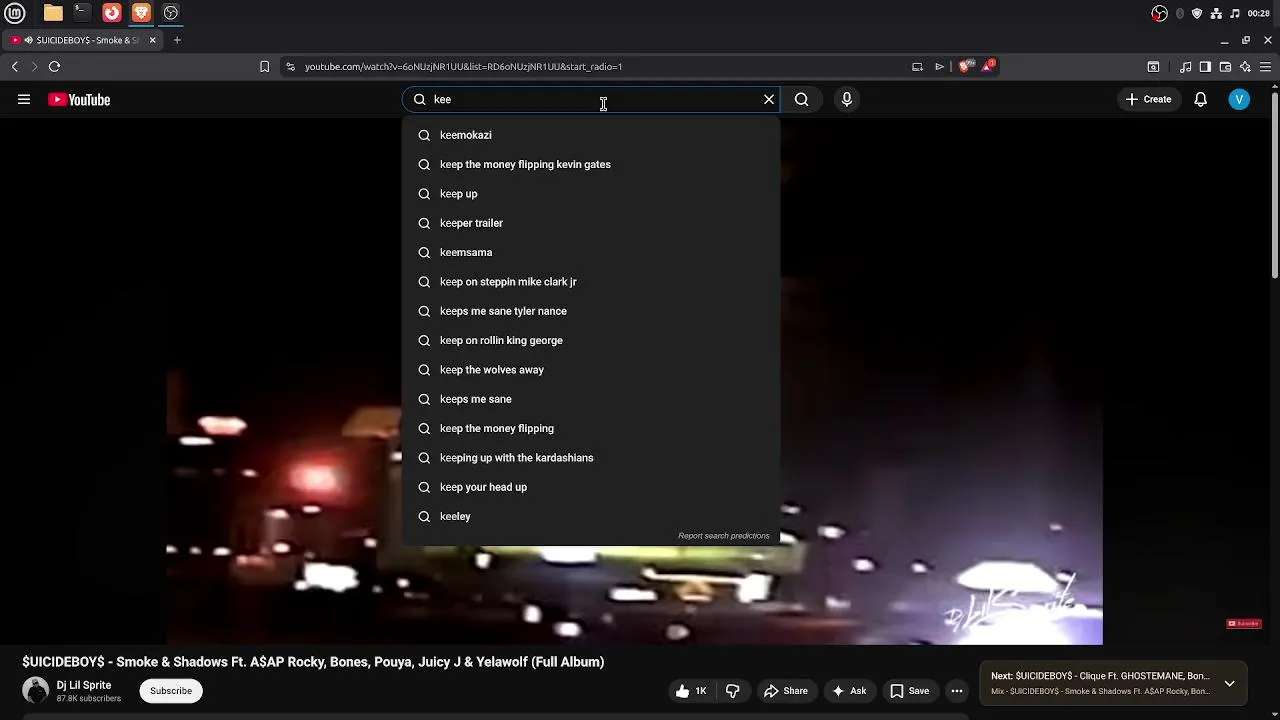Open Brave Rewards triangle icon
This screenshot has height=720, width=1280.
tap(988, 66)
